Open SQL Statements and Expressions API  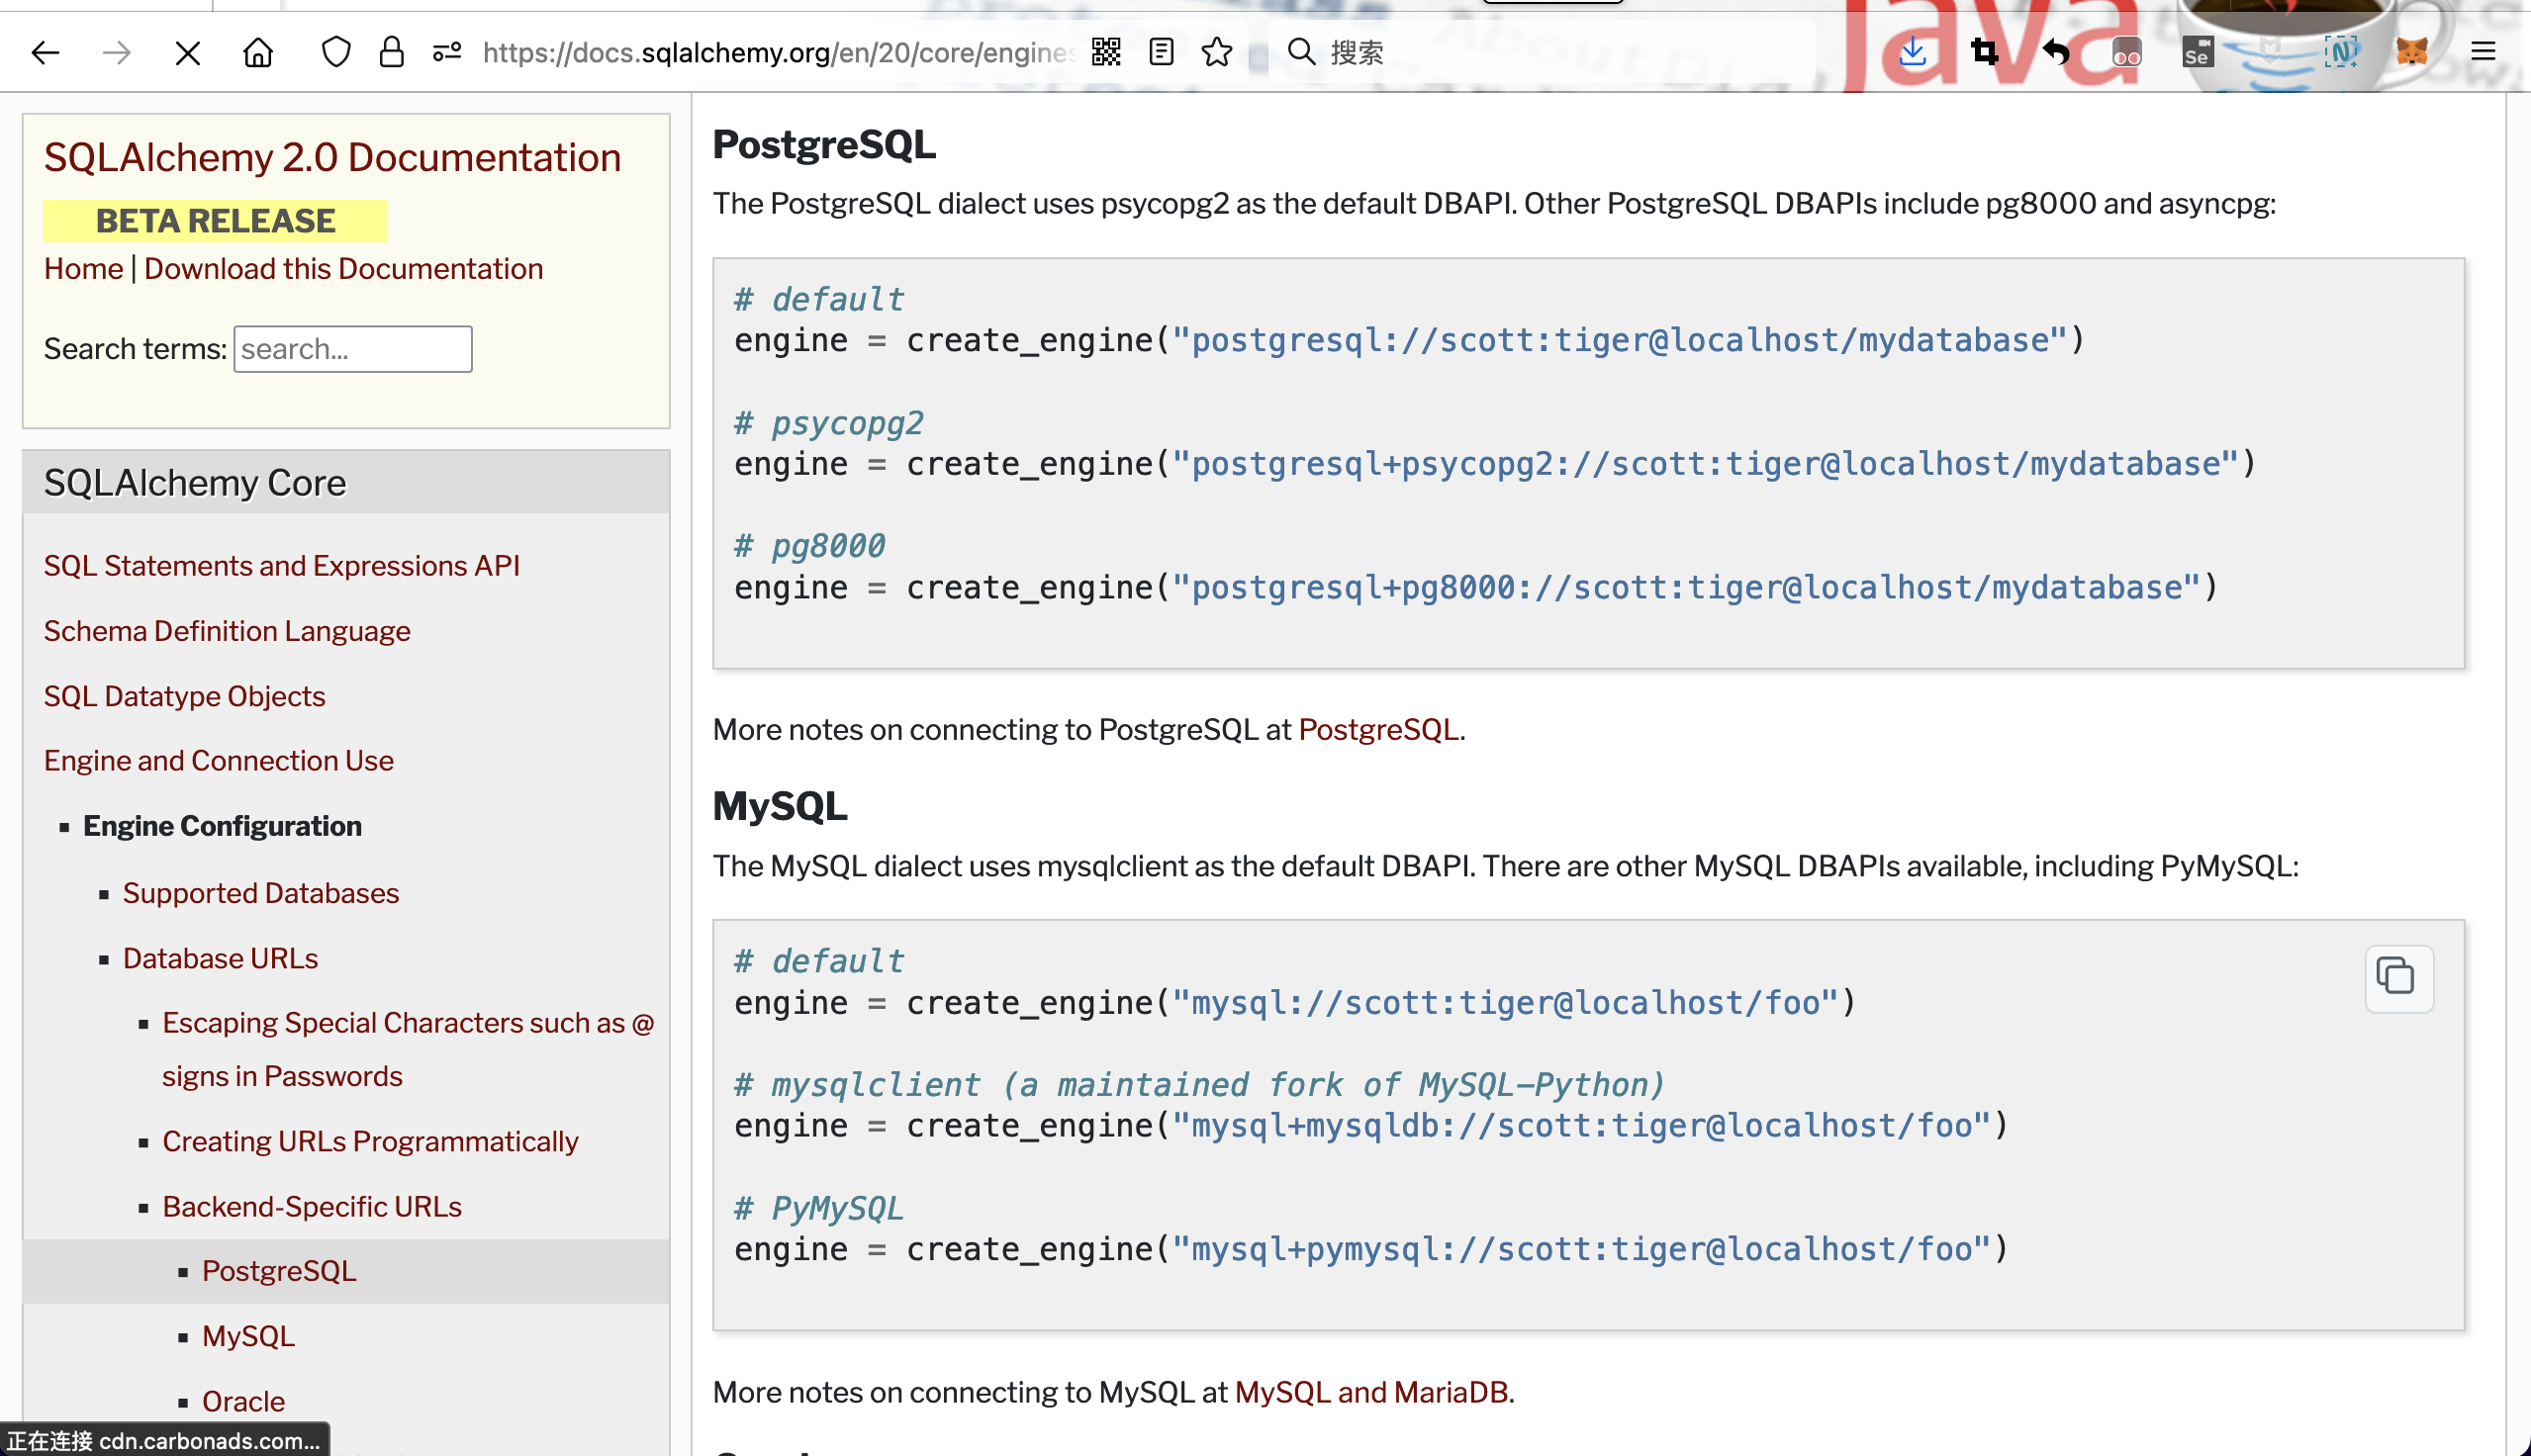tap(281, 566)
